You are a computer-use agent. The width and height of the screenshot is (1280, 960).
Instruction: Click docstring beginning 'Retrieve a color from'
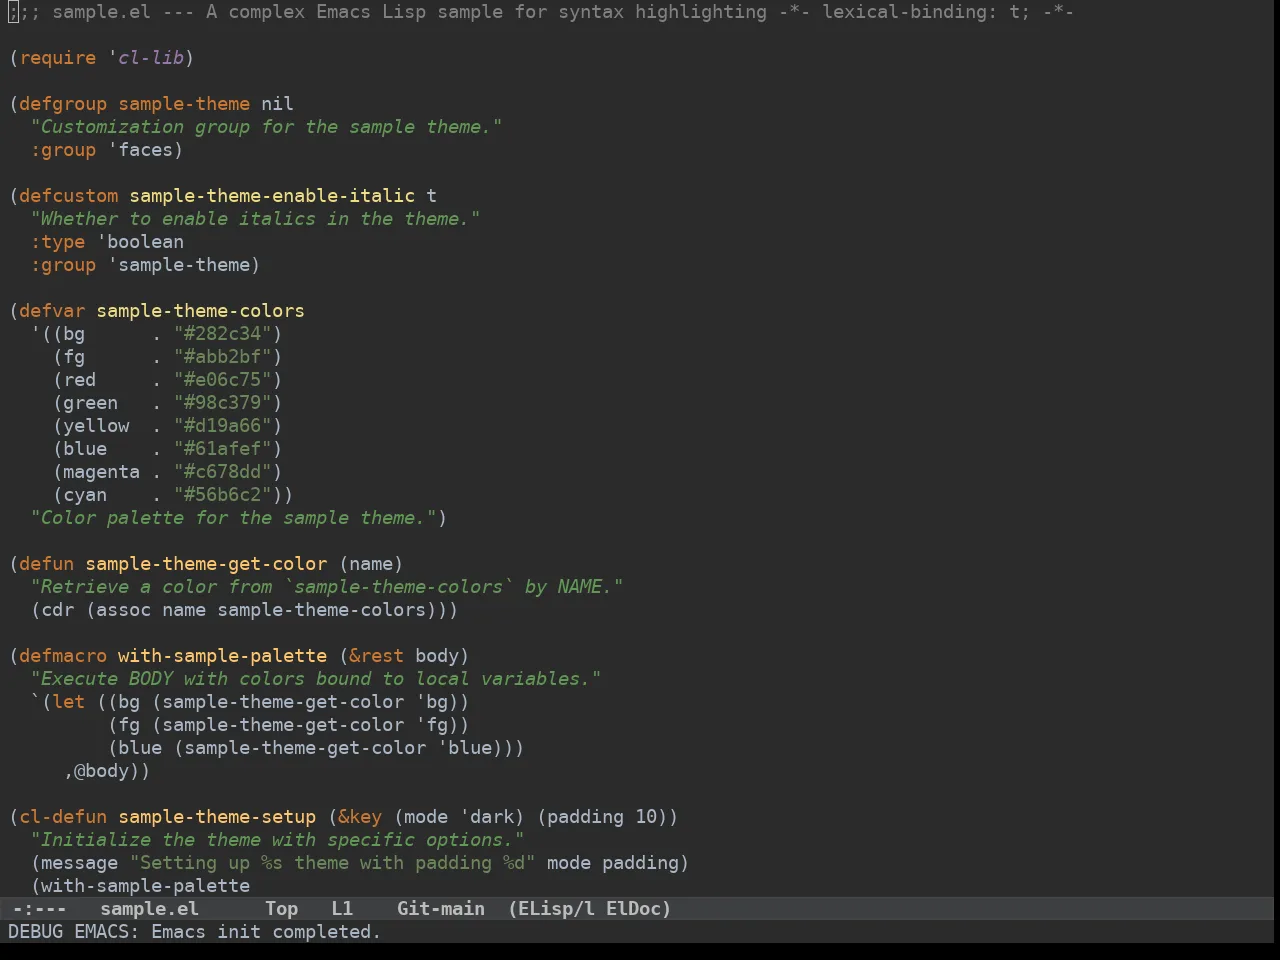click(327, 587)
